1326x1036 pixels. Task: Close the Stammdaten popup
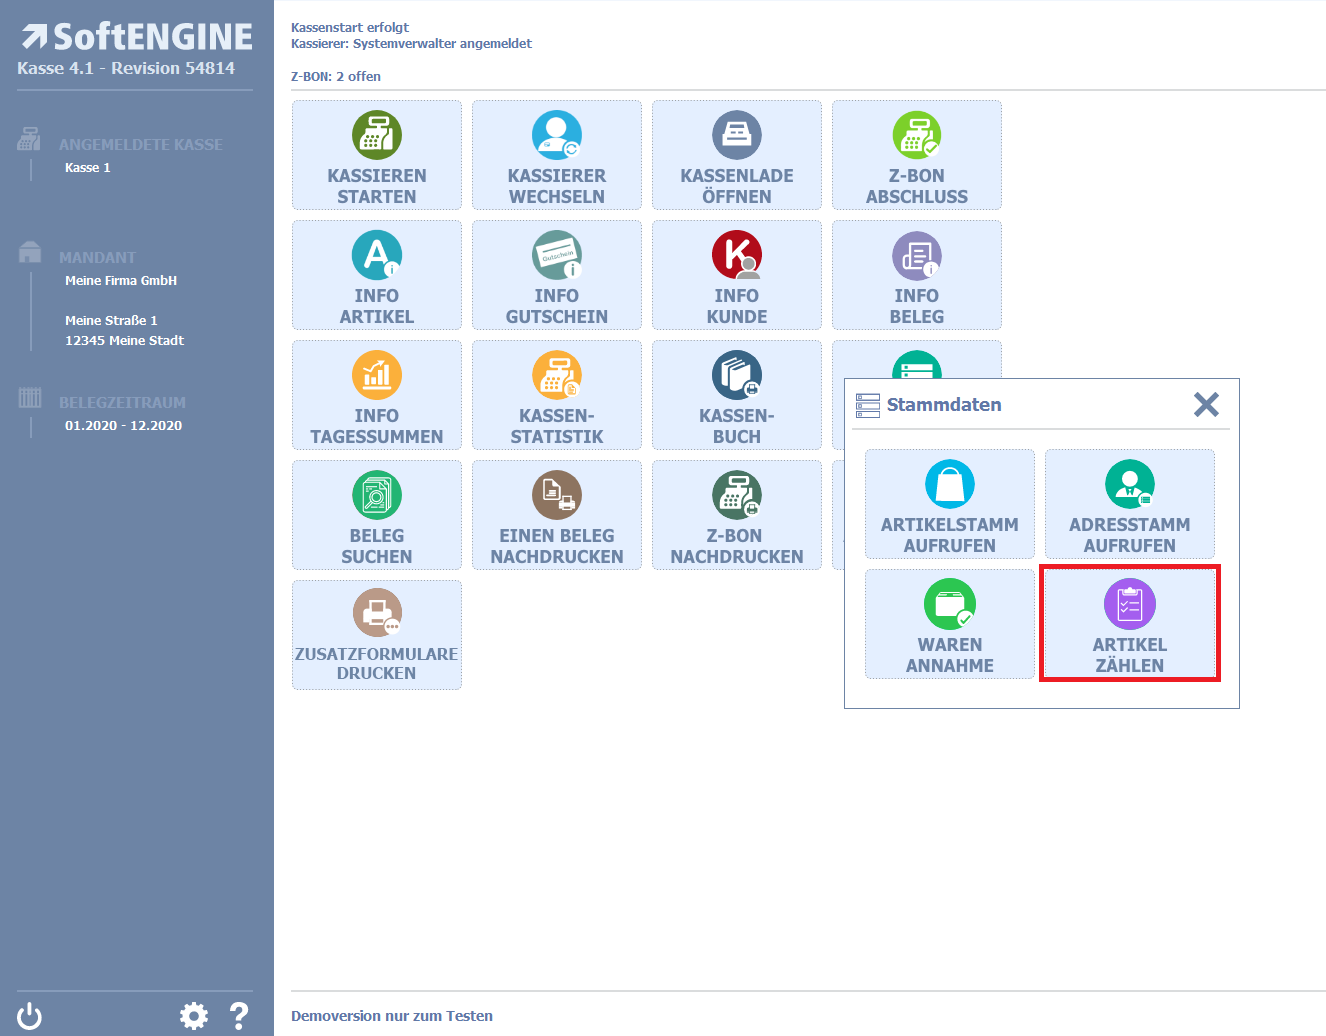coord(1206,404)
